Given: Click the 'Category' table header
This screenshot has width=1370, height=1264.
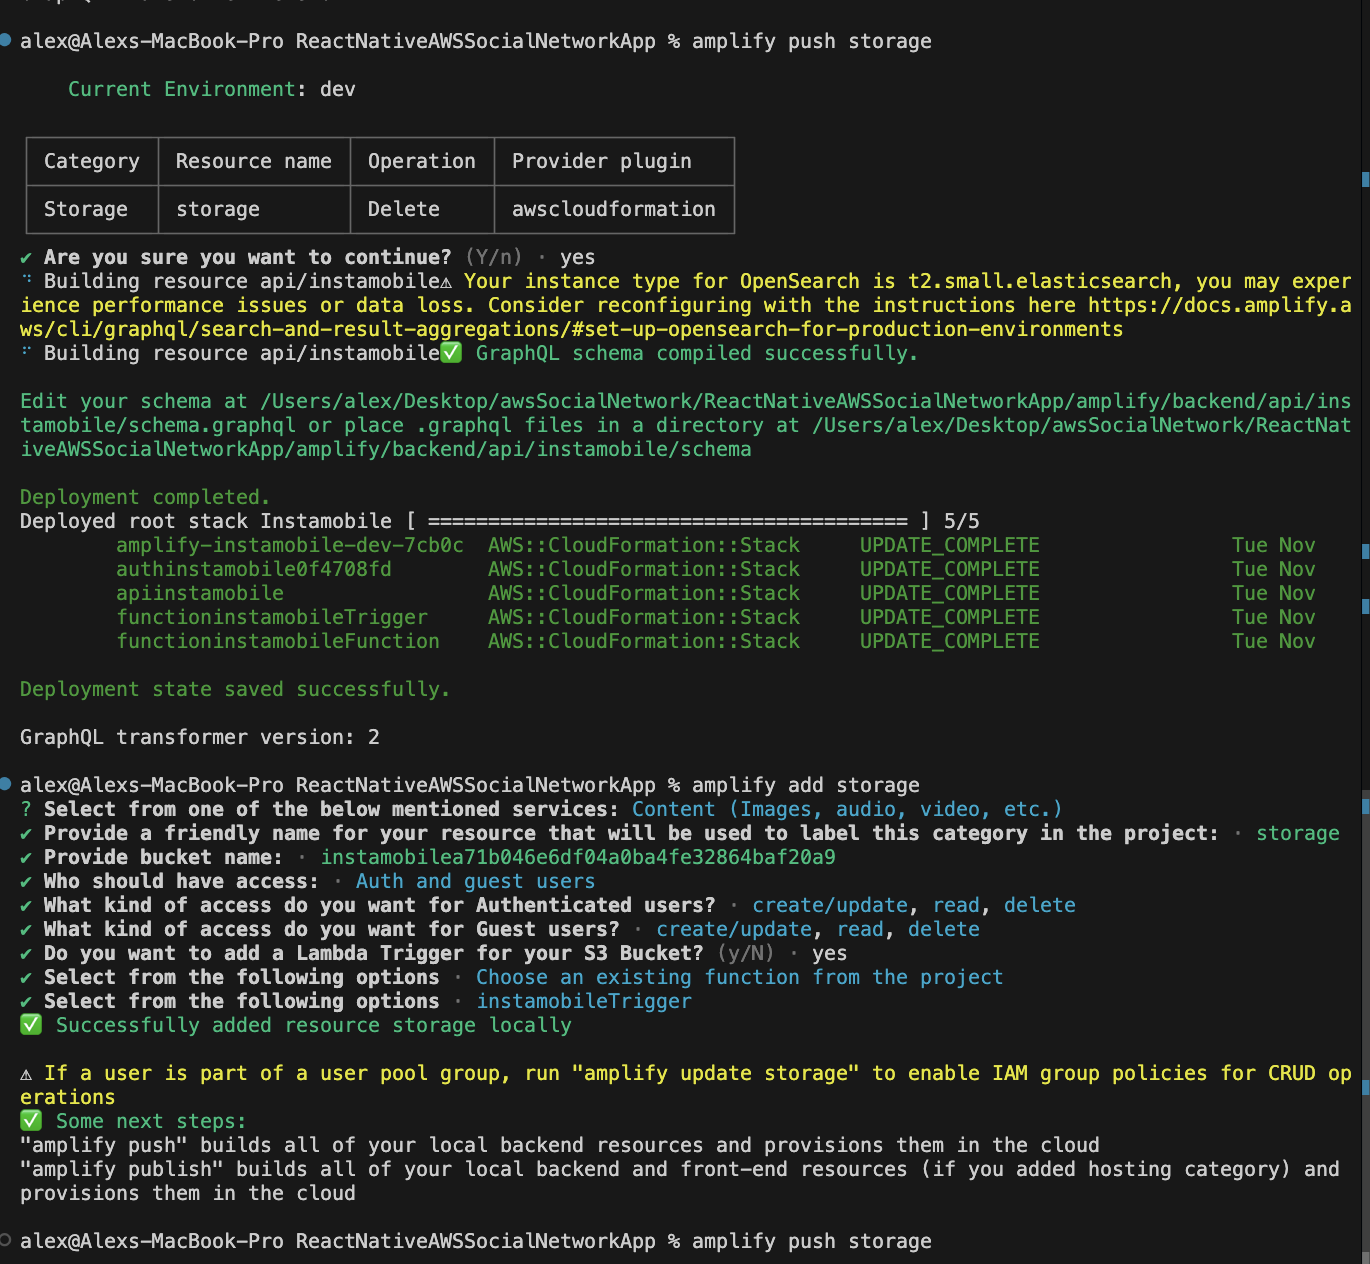Looking at the screenshot, I should [x=91, y=161].
